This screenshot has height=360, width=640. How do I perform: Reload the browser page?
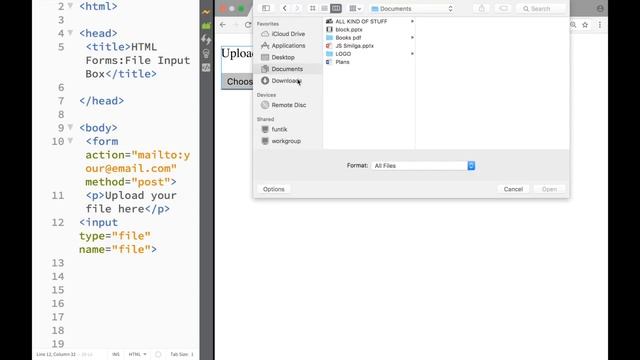click(248, 24)
